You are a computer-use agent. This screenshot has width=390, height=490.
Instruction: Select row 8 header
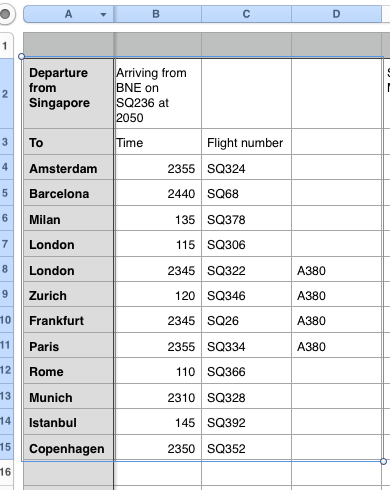pos(6,269)
